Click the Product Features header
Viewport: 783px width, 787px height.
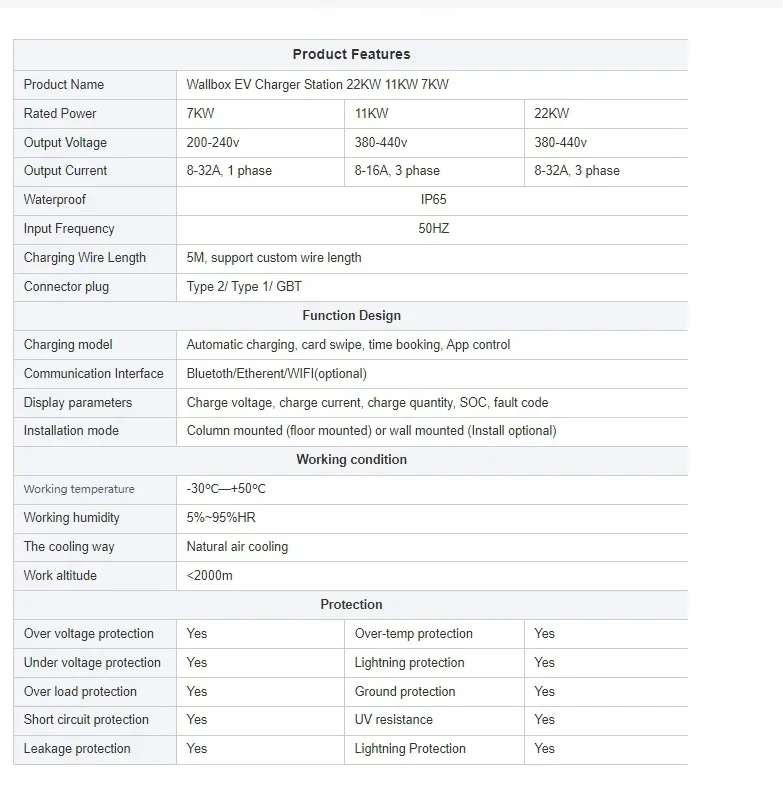(x=351, y=54)
